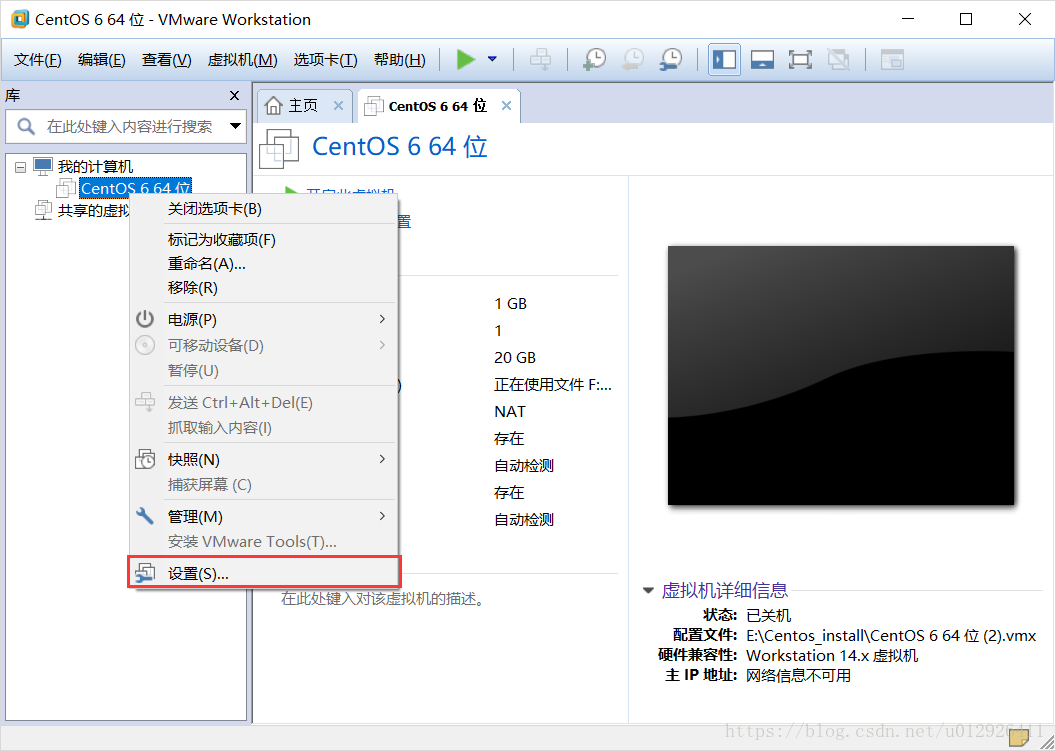The image size is (1056, 751).
Task: Open the power options dropdown arrow
Action: point(492,59)
